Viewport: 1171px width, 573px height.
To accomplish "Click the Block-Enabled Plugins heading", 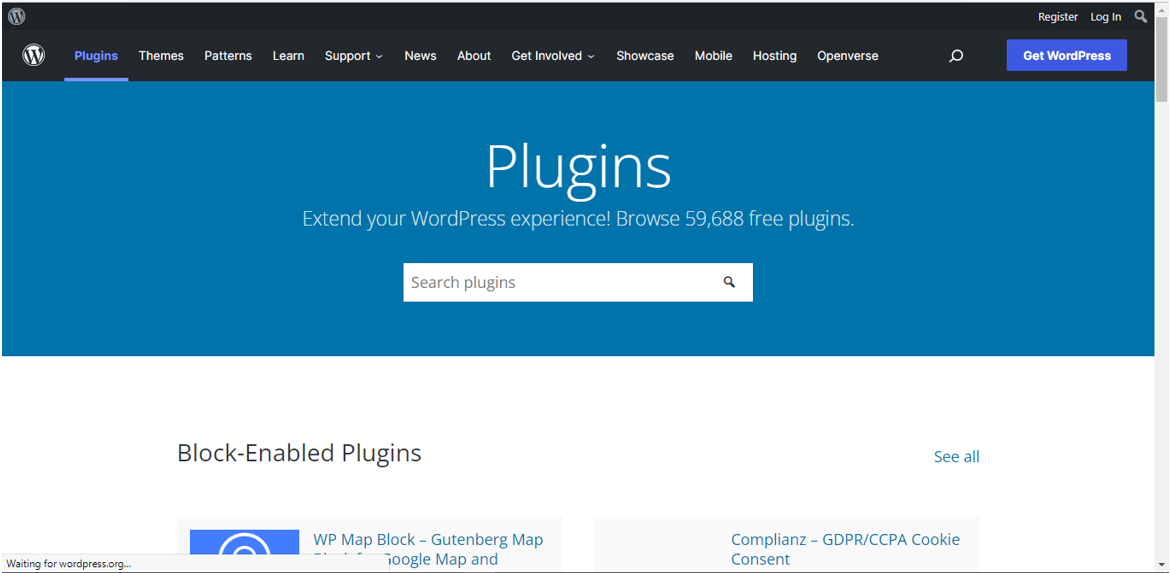I will coord(299,453).
